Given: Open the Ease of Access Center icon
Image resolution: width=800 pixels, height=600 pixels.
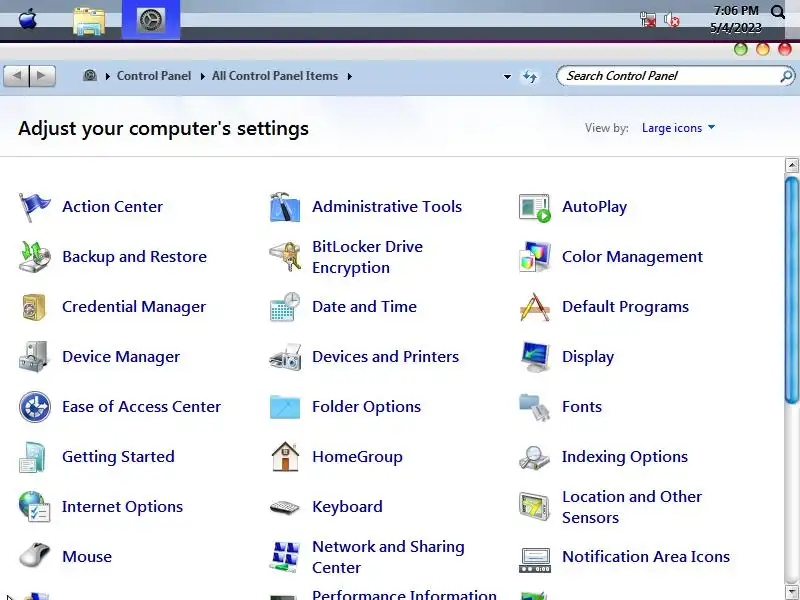Looking at the screenshot, I should point(35,407).
